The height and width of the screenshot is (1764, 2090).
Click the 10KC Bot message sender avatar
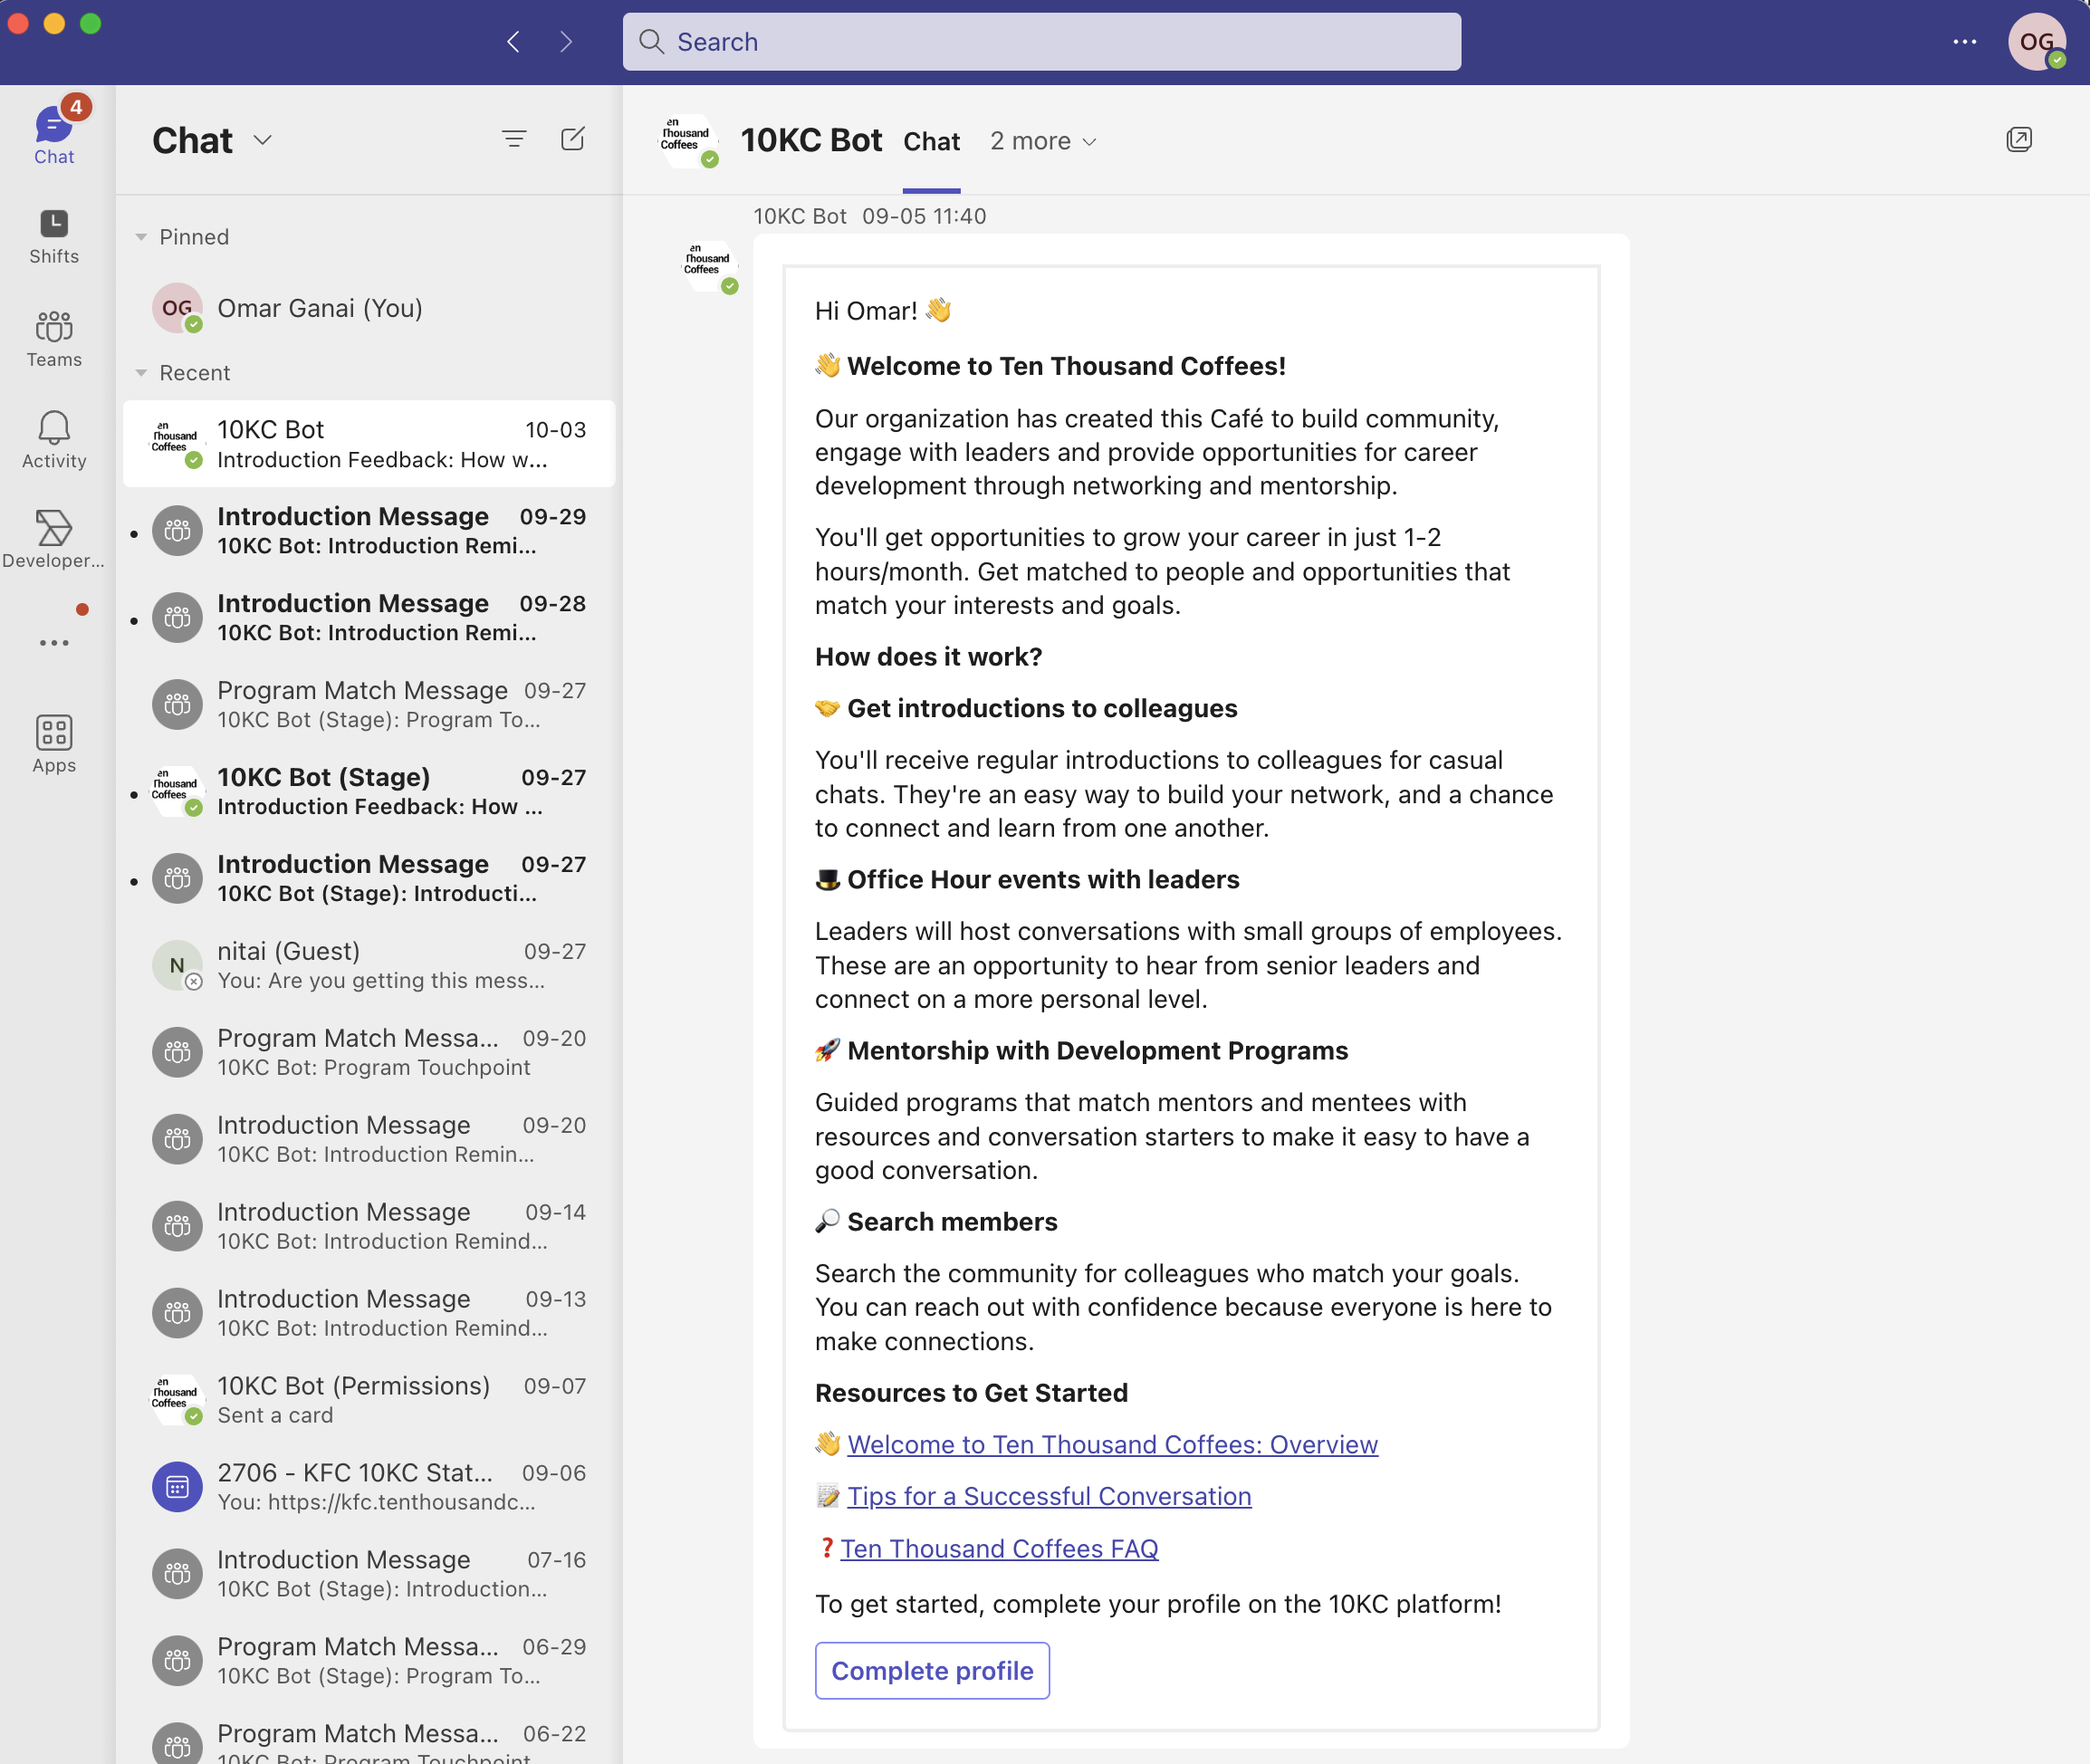coord(708,266)
